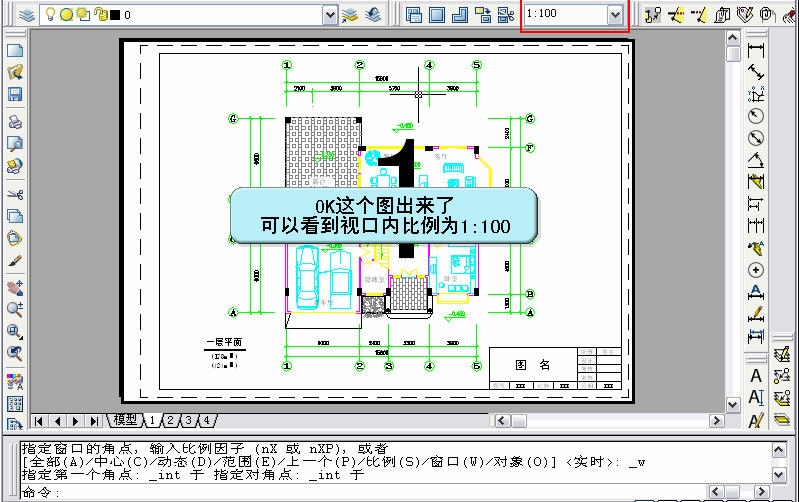The height and width of the screenshot is (502, 799).
Task: Open the Layer Properties Manager icon
Action: point(26,15)
